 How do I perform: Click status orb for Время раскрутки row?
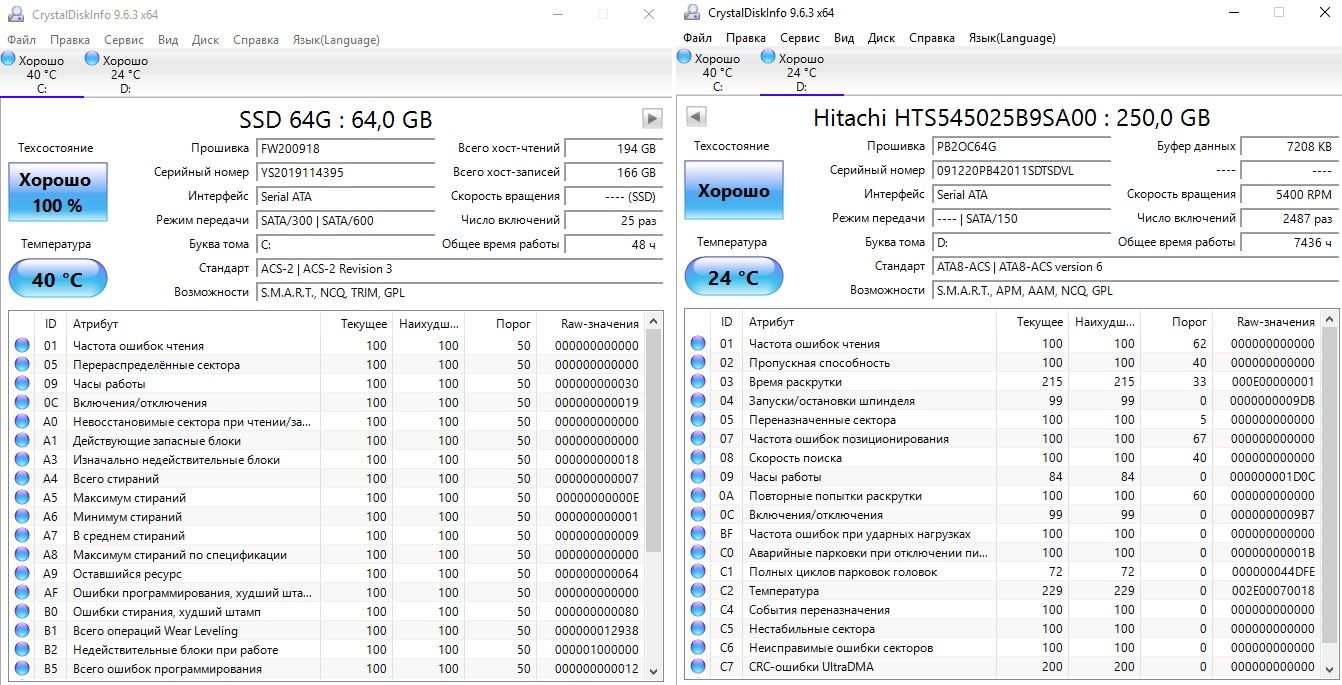[698, 382]
